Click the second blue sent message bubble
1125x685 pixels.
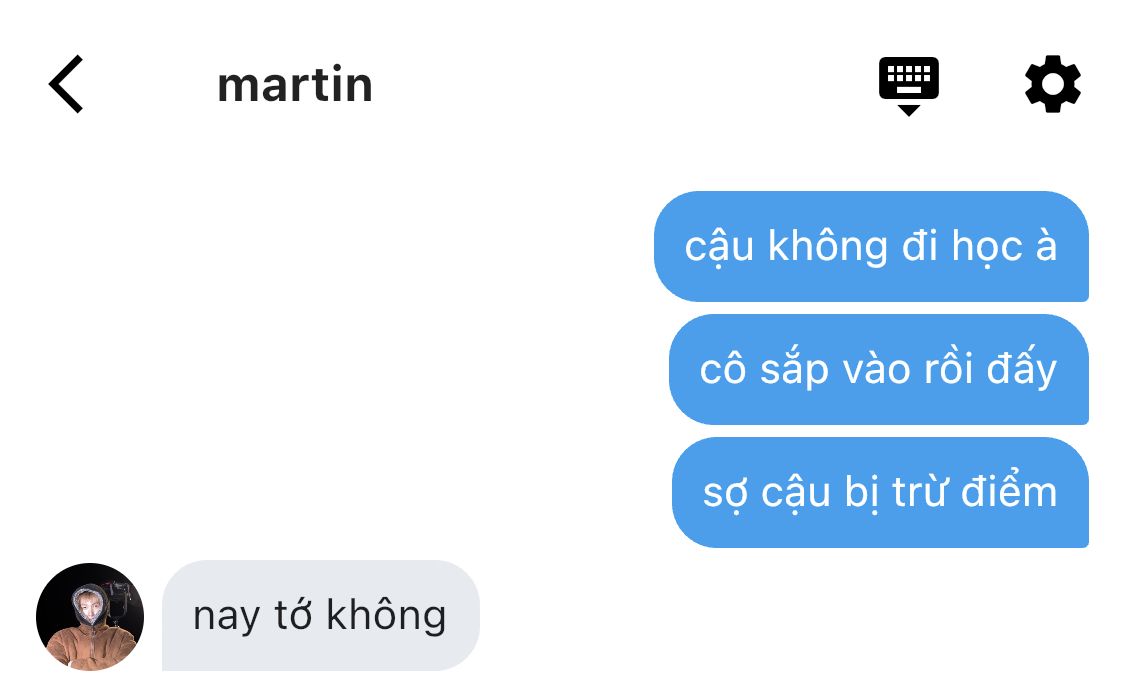coord(879,369)
